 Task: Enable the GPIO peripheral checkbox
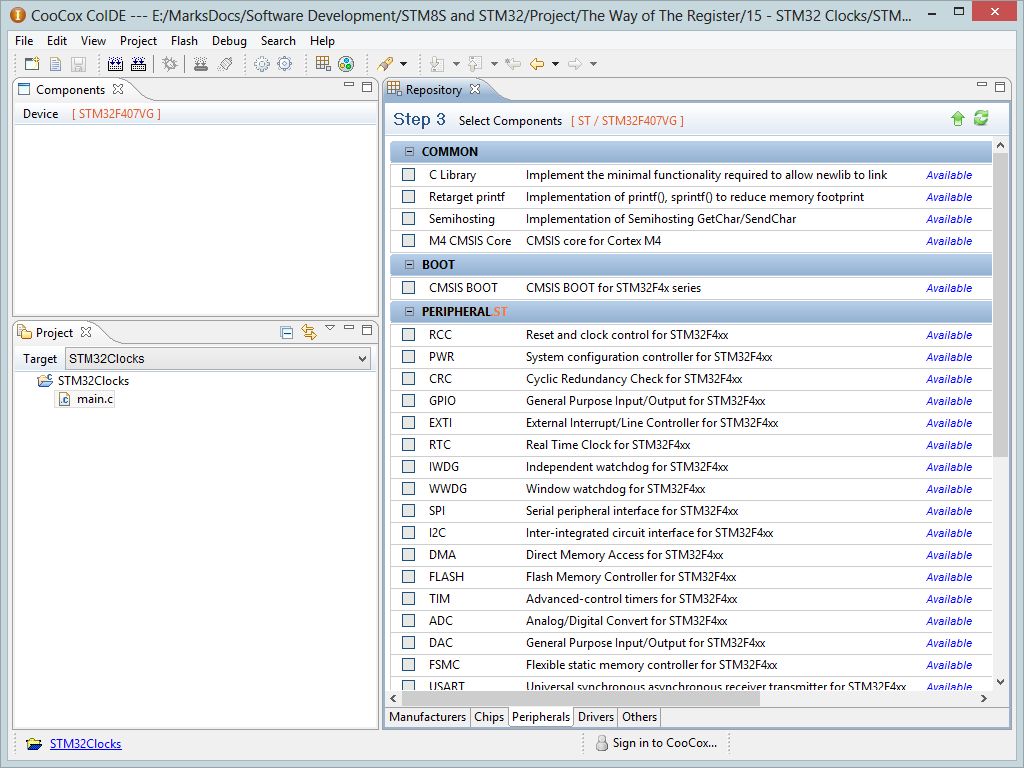coord(409,400)
